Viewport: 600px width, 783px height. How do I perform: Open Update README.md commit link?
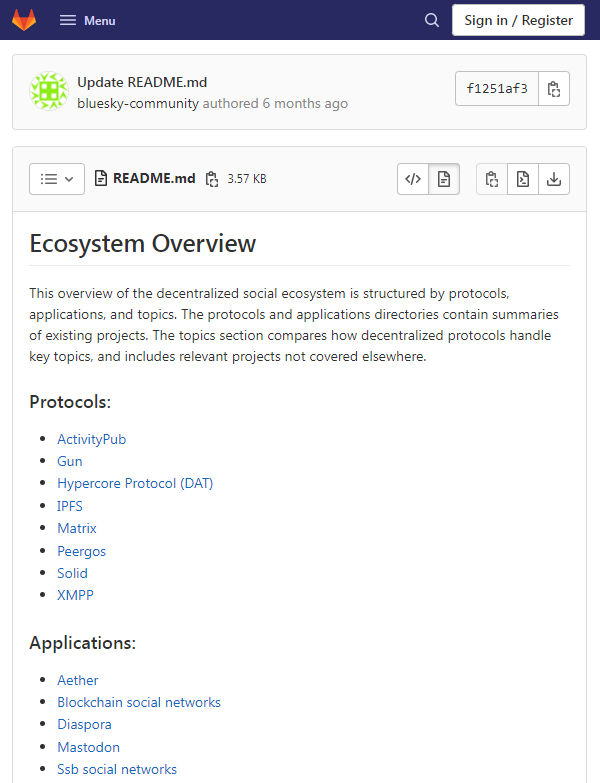(x=142, y=82)
